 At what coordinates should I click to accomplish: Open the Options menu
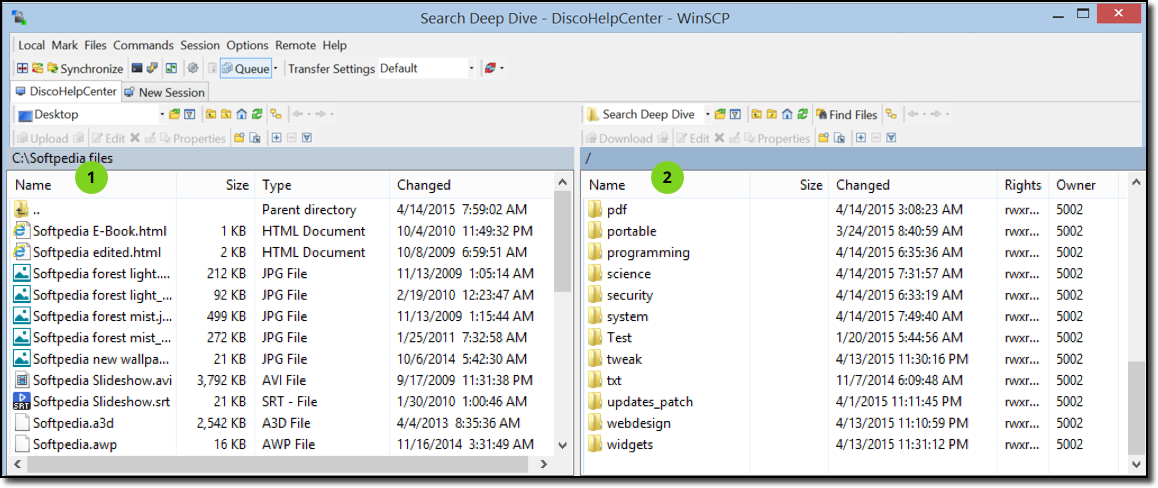pos(247,45)
